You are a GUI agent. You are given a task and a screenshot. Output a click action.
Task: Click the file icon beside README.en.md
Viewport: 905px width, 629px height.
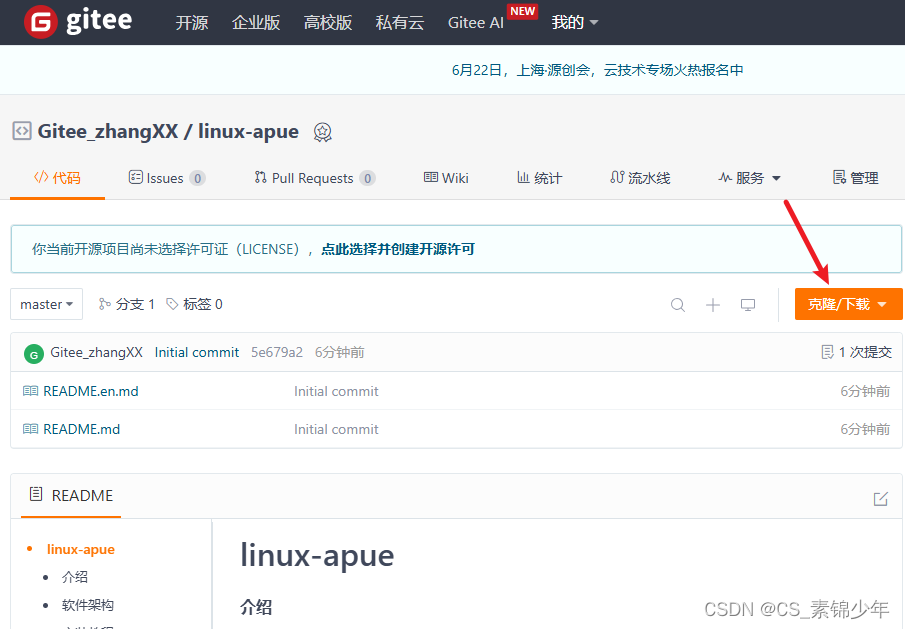click(x=30, y=391)
